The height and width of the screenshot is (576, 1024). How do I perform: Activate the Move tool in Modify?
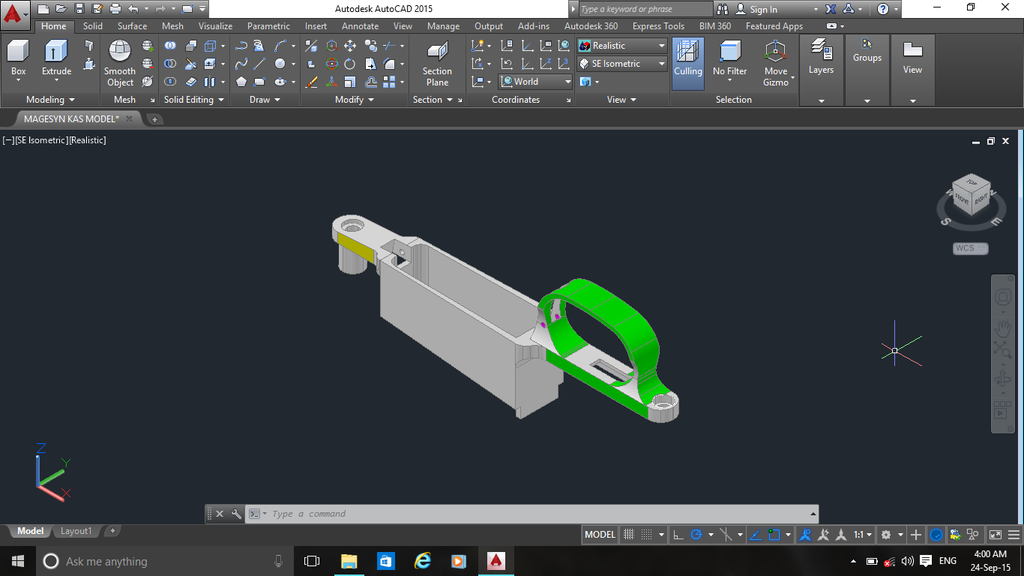(x=350, y=46)
